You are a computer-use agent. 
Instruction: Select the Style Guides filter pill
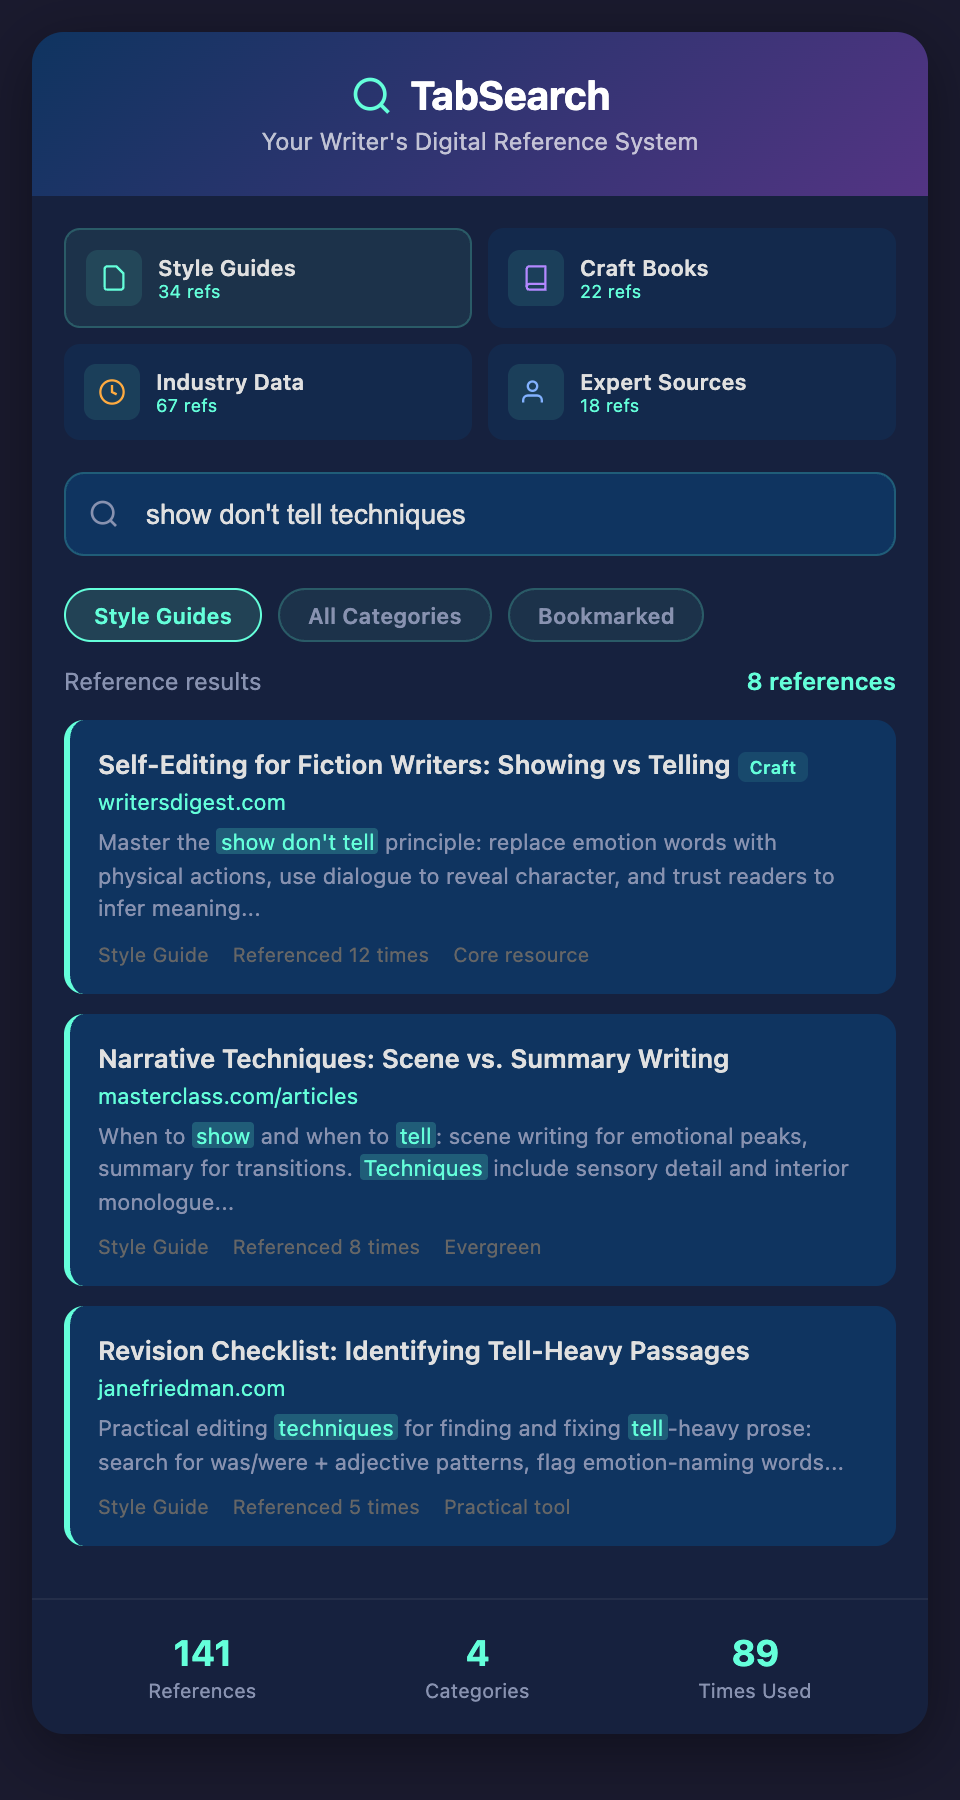click(163, 616)
